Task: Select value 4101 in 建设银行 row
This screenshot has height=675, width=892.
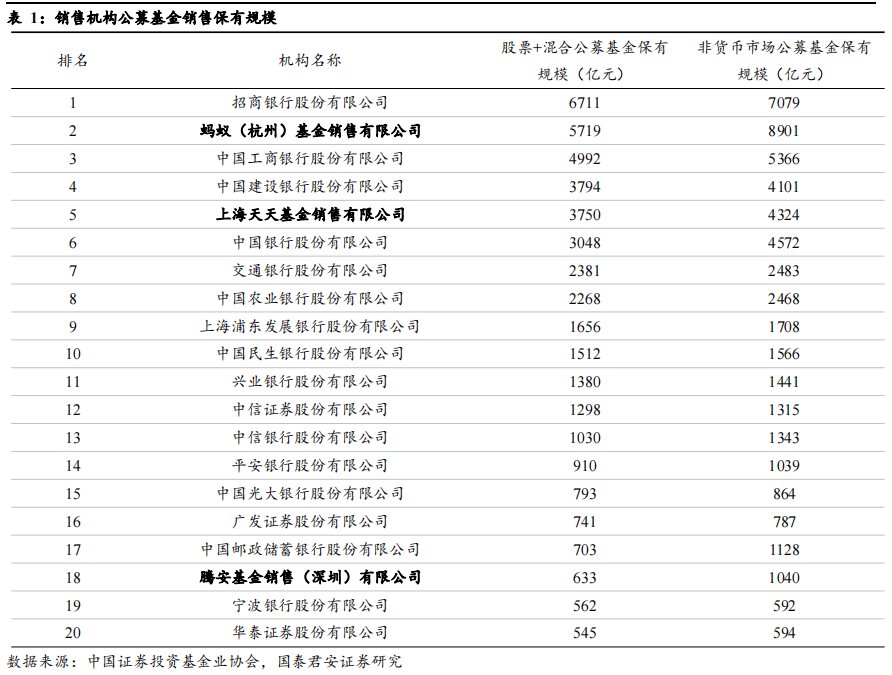Action: 784,187
